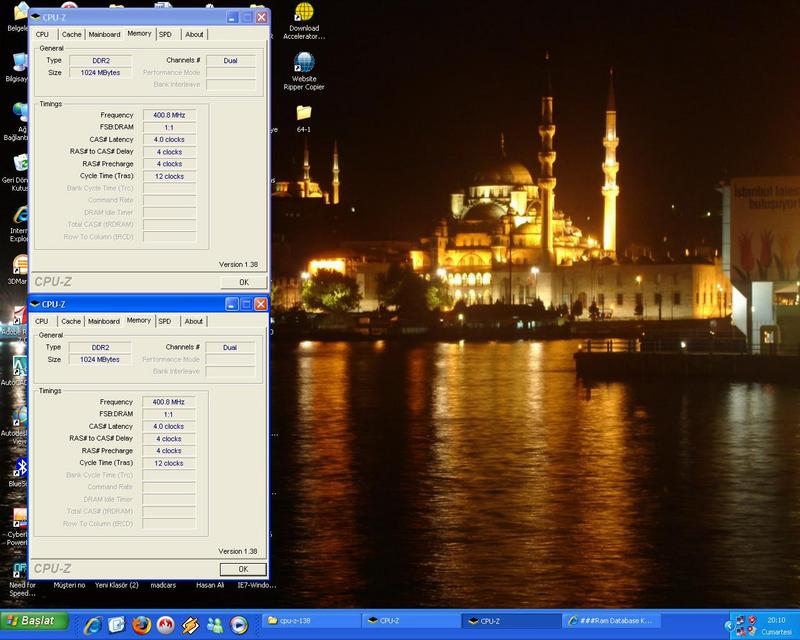Switch to Ram Database taskbar window
Viewport: 800px width, 640px height.
click(610, 621)
